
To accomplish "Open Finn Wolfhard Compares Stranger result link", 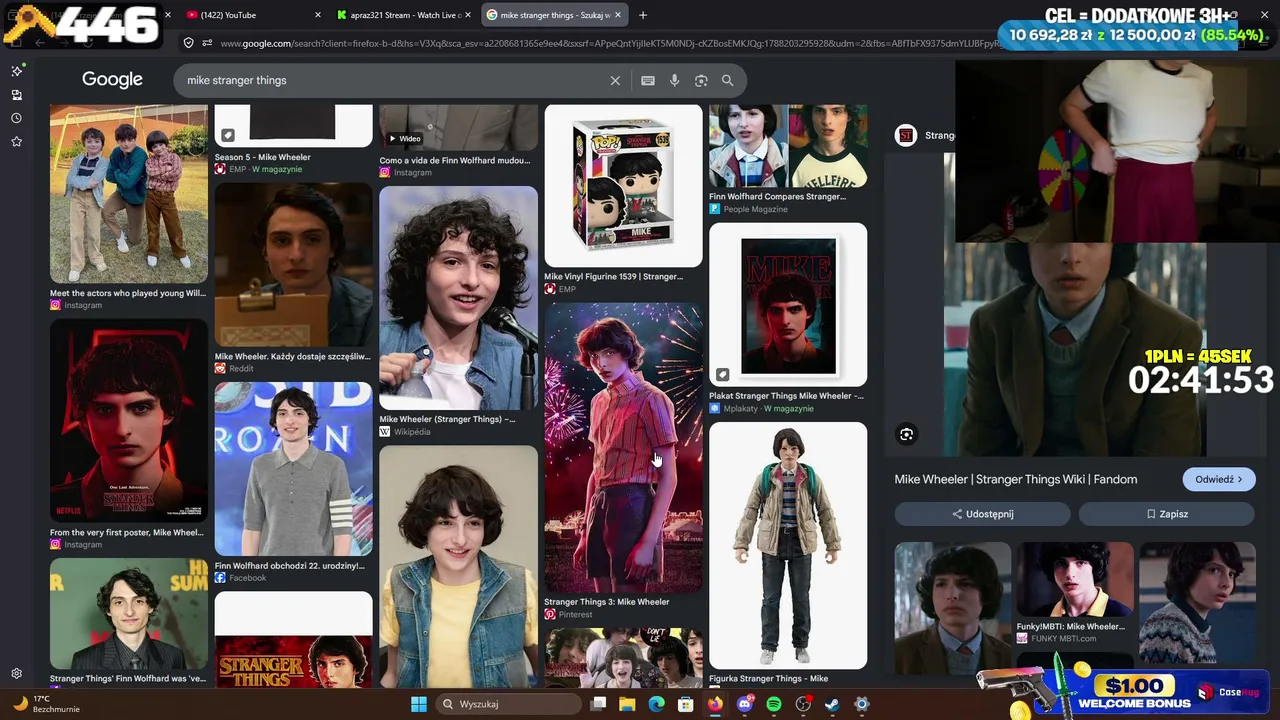I will point(777,197).
